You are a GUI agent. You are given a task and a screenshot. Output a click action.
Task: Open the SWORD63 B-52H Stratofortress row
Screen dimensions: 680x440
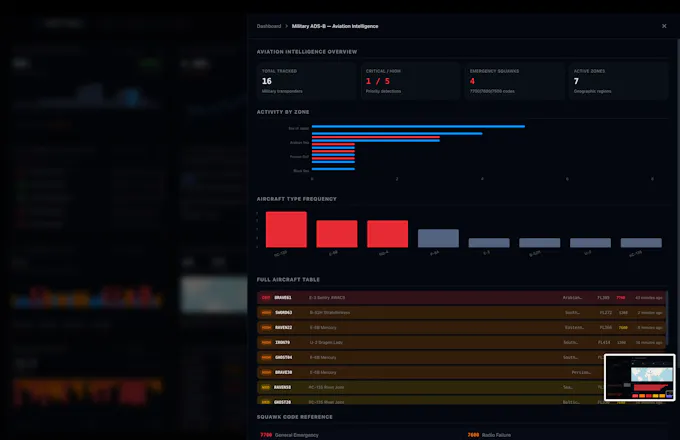(461, 313)
